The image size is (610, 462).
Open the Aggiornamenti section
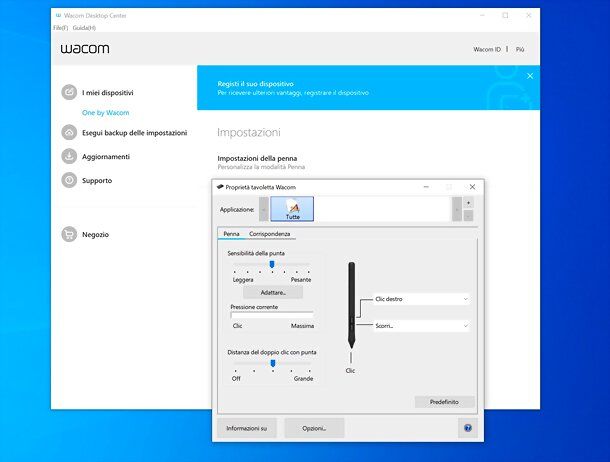click(x=106, y=157)
